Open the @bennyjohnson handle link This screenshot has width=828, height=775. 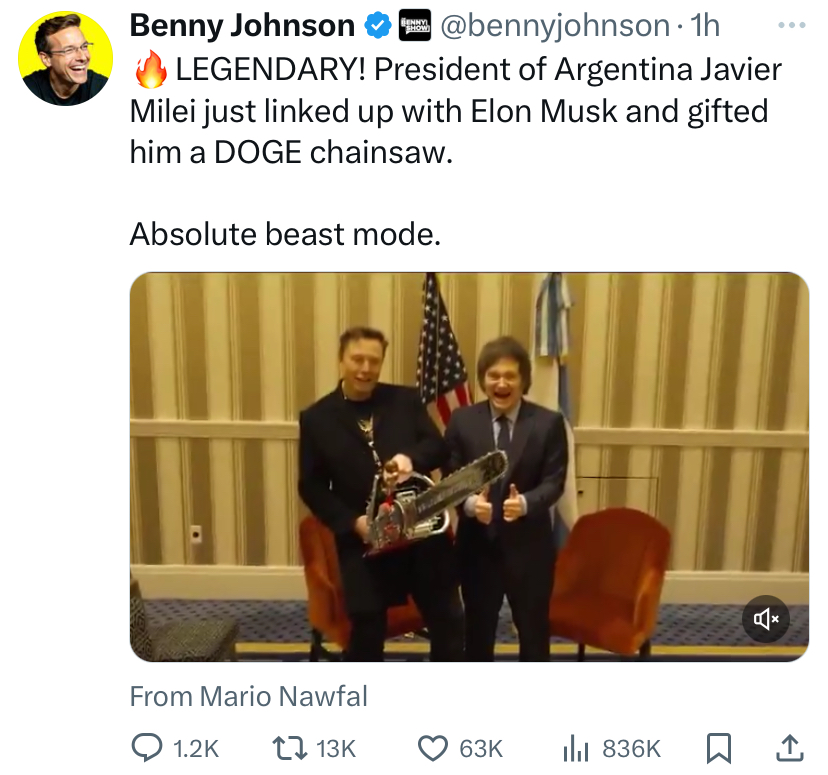[555, 25]
